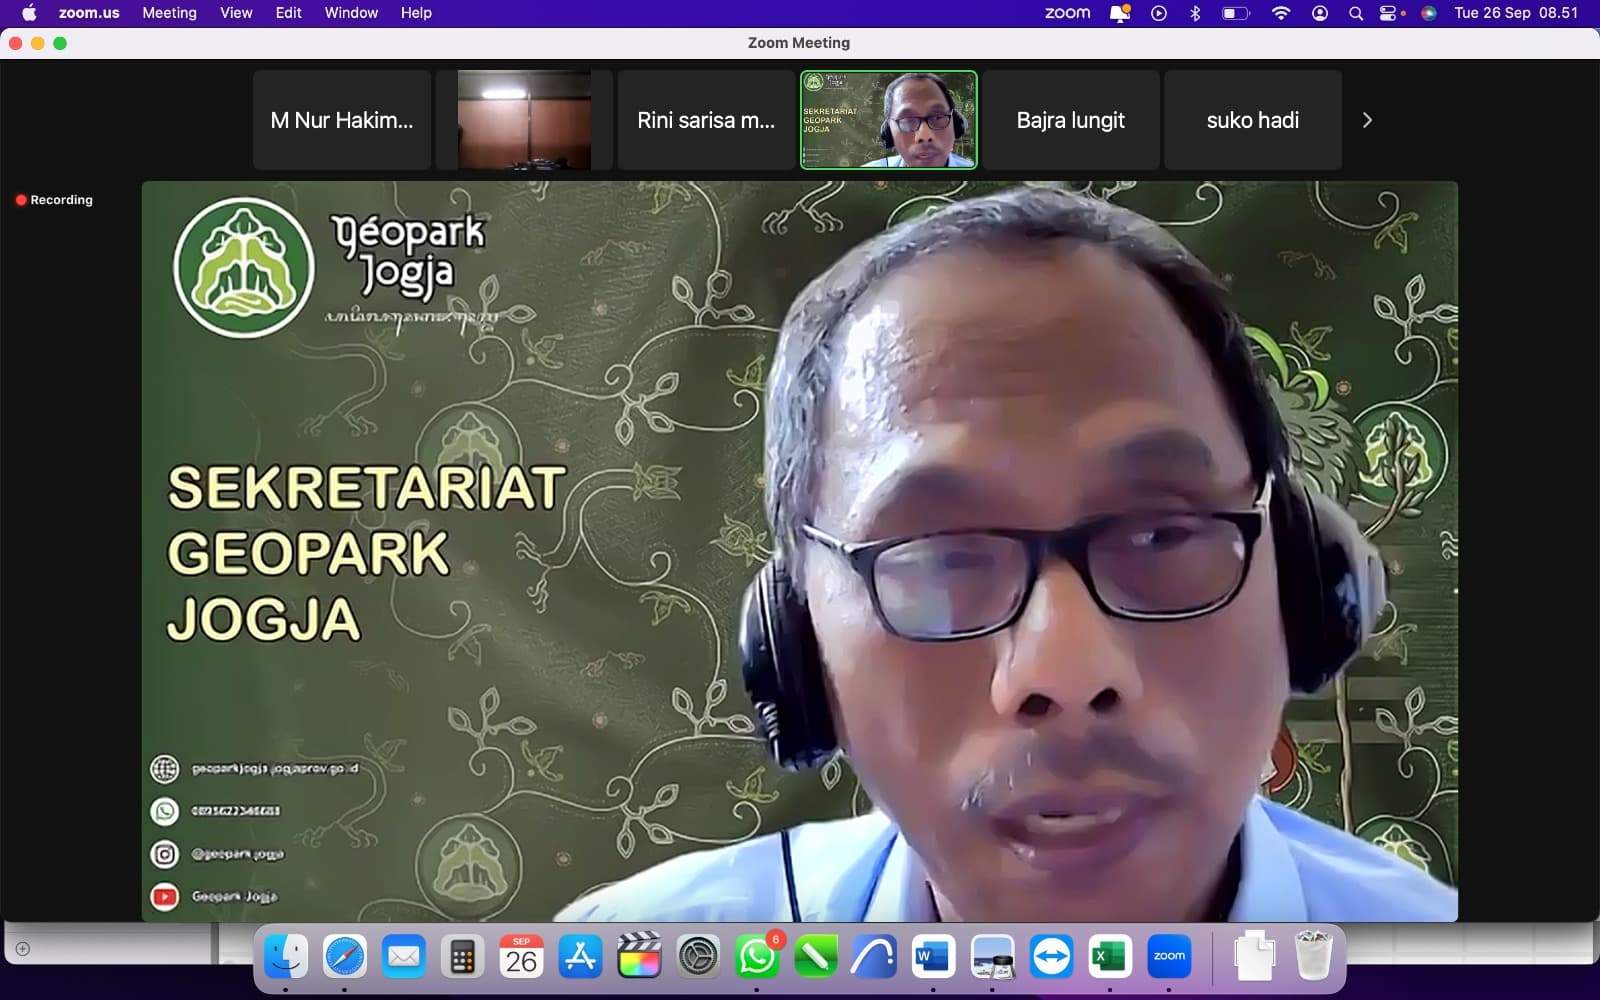Viewport: 1600px width, 1000px height.
Task: Open WhatsApp with 6 notifications
Action: coord(757,957)
